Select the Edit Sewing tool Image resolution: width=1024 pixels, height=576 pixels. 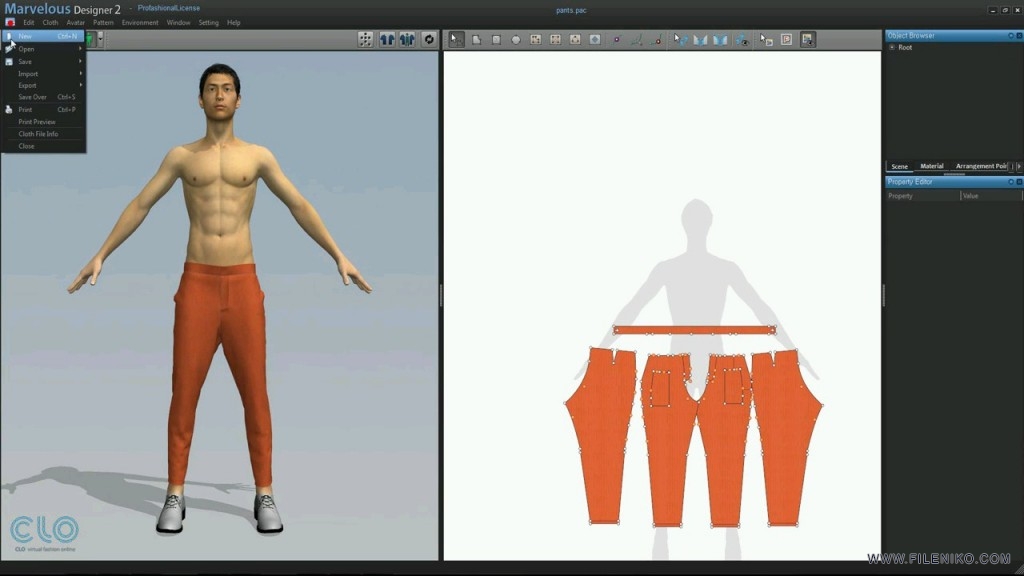(680, 40)
